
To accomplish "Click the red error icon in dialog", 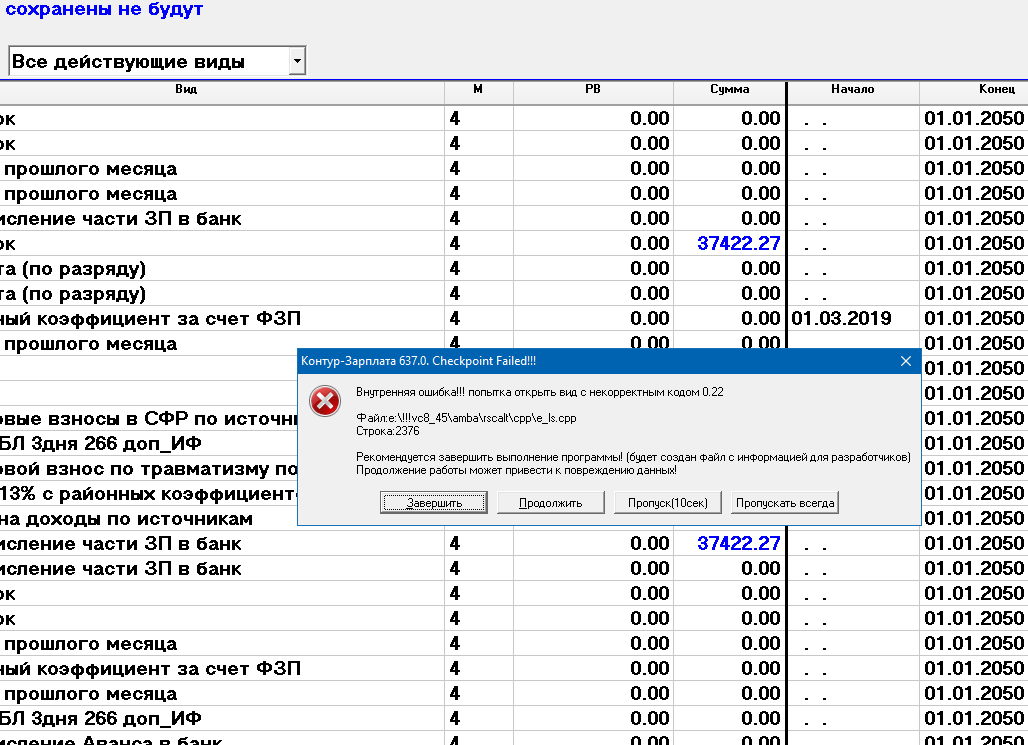I will pos(324,403).
